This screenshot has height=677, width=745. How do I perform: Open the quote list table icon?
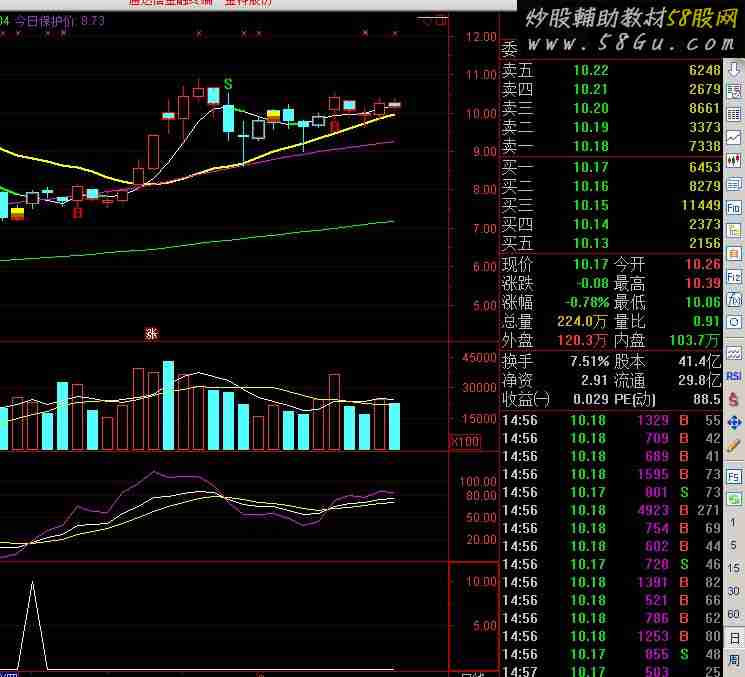click(734, 91)
